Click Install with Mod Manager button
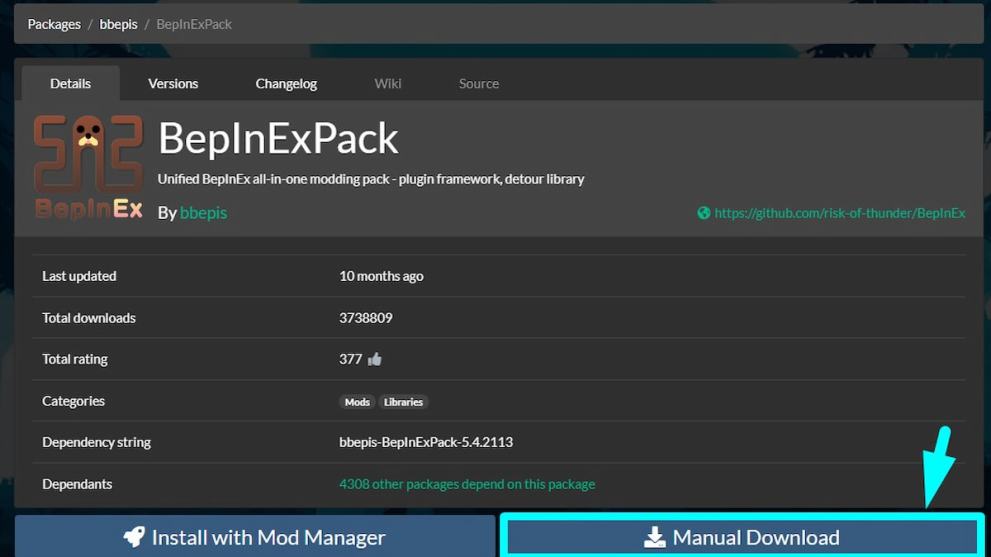Screen dimensions: 991x557 point(255,537)
